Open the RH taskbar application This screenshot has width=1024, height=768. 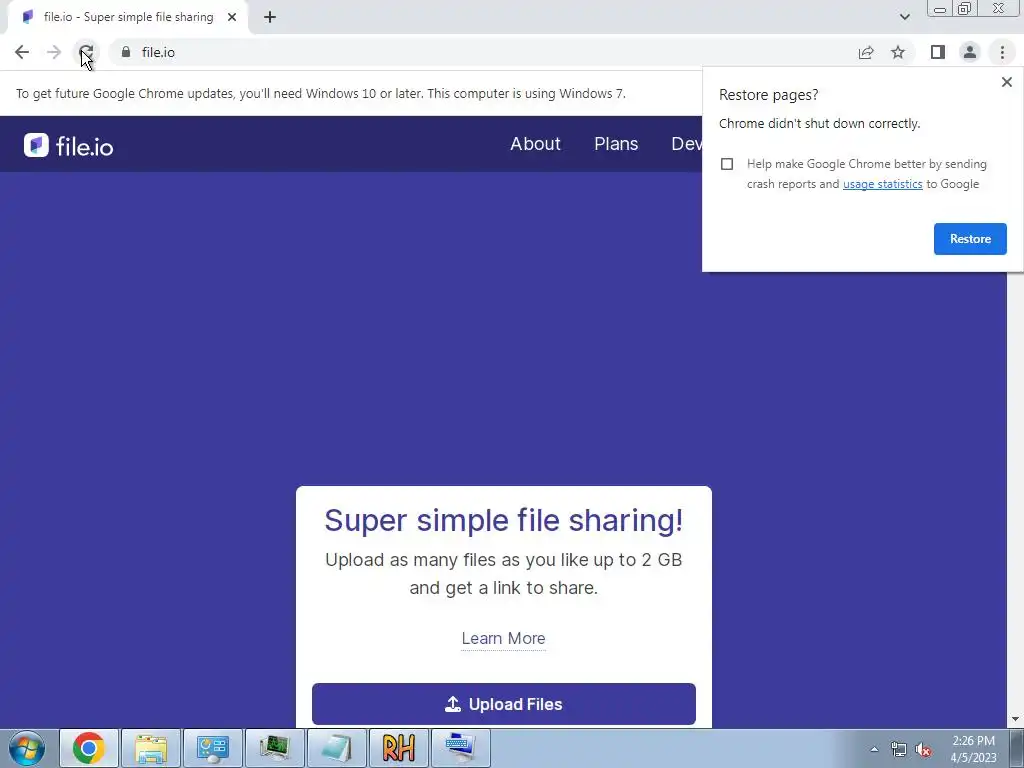click(399, 748)
